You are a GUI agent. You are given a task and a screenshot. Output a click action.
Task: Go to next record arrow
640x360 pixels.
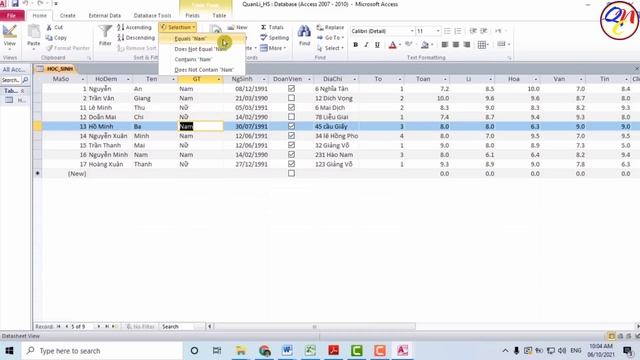(x=98, y=327)
